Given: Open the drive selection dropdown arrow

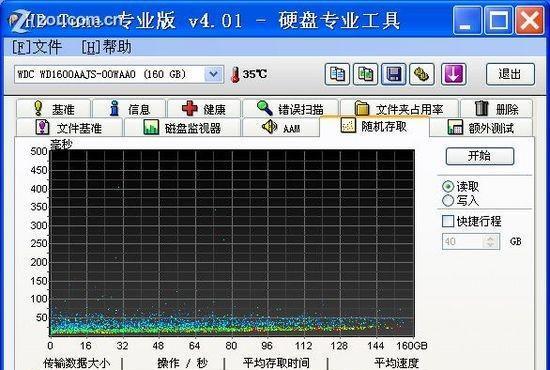Looking at the screenshot, I should (x=213, y=74).
